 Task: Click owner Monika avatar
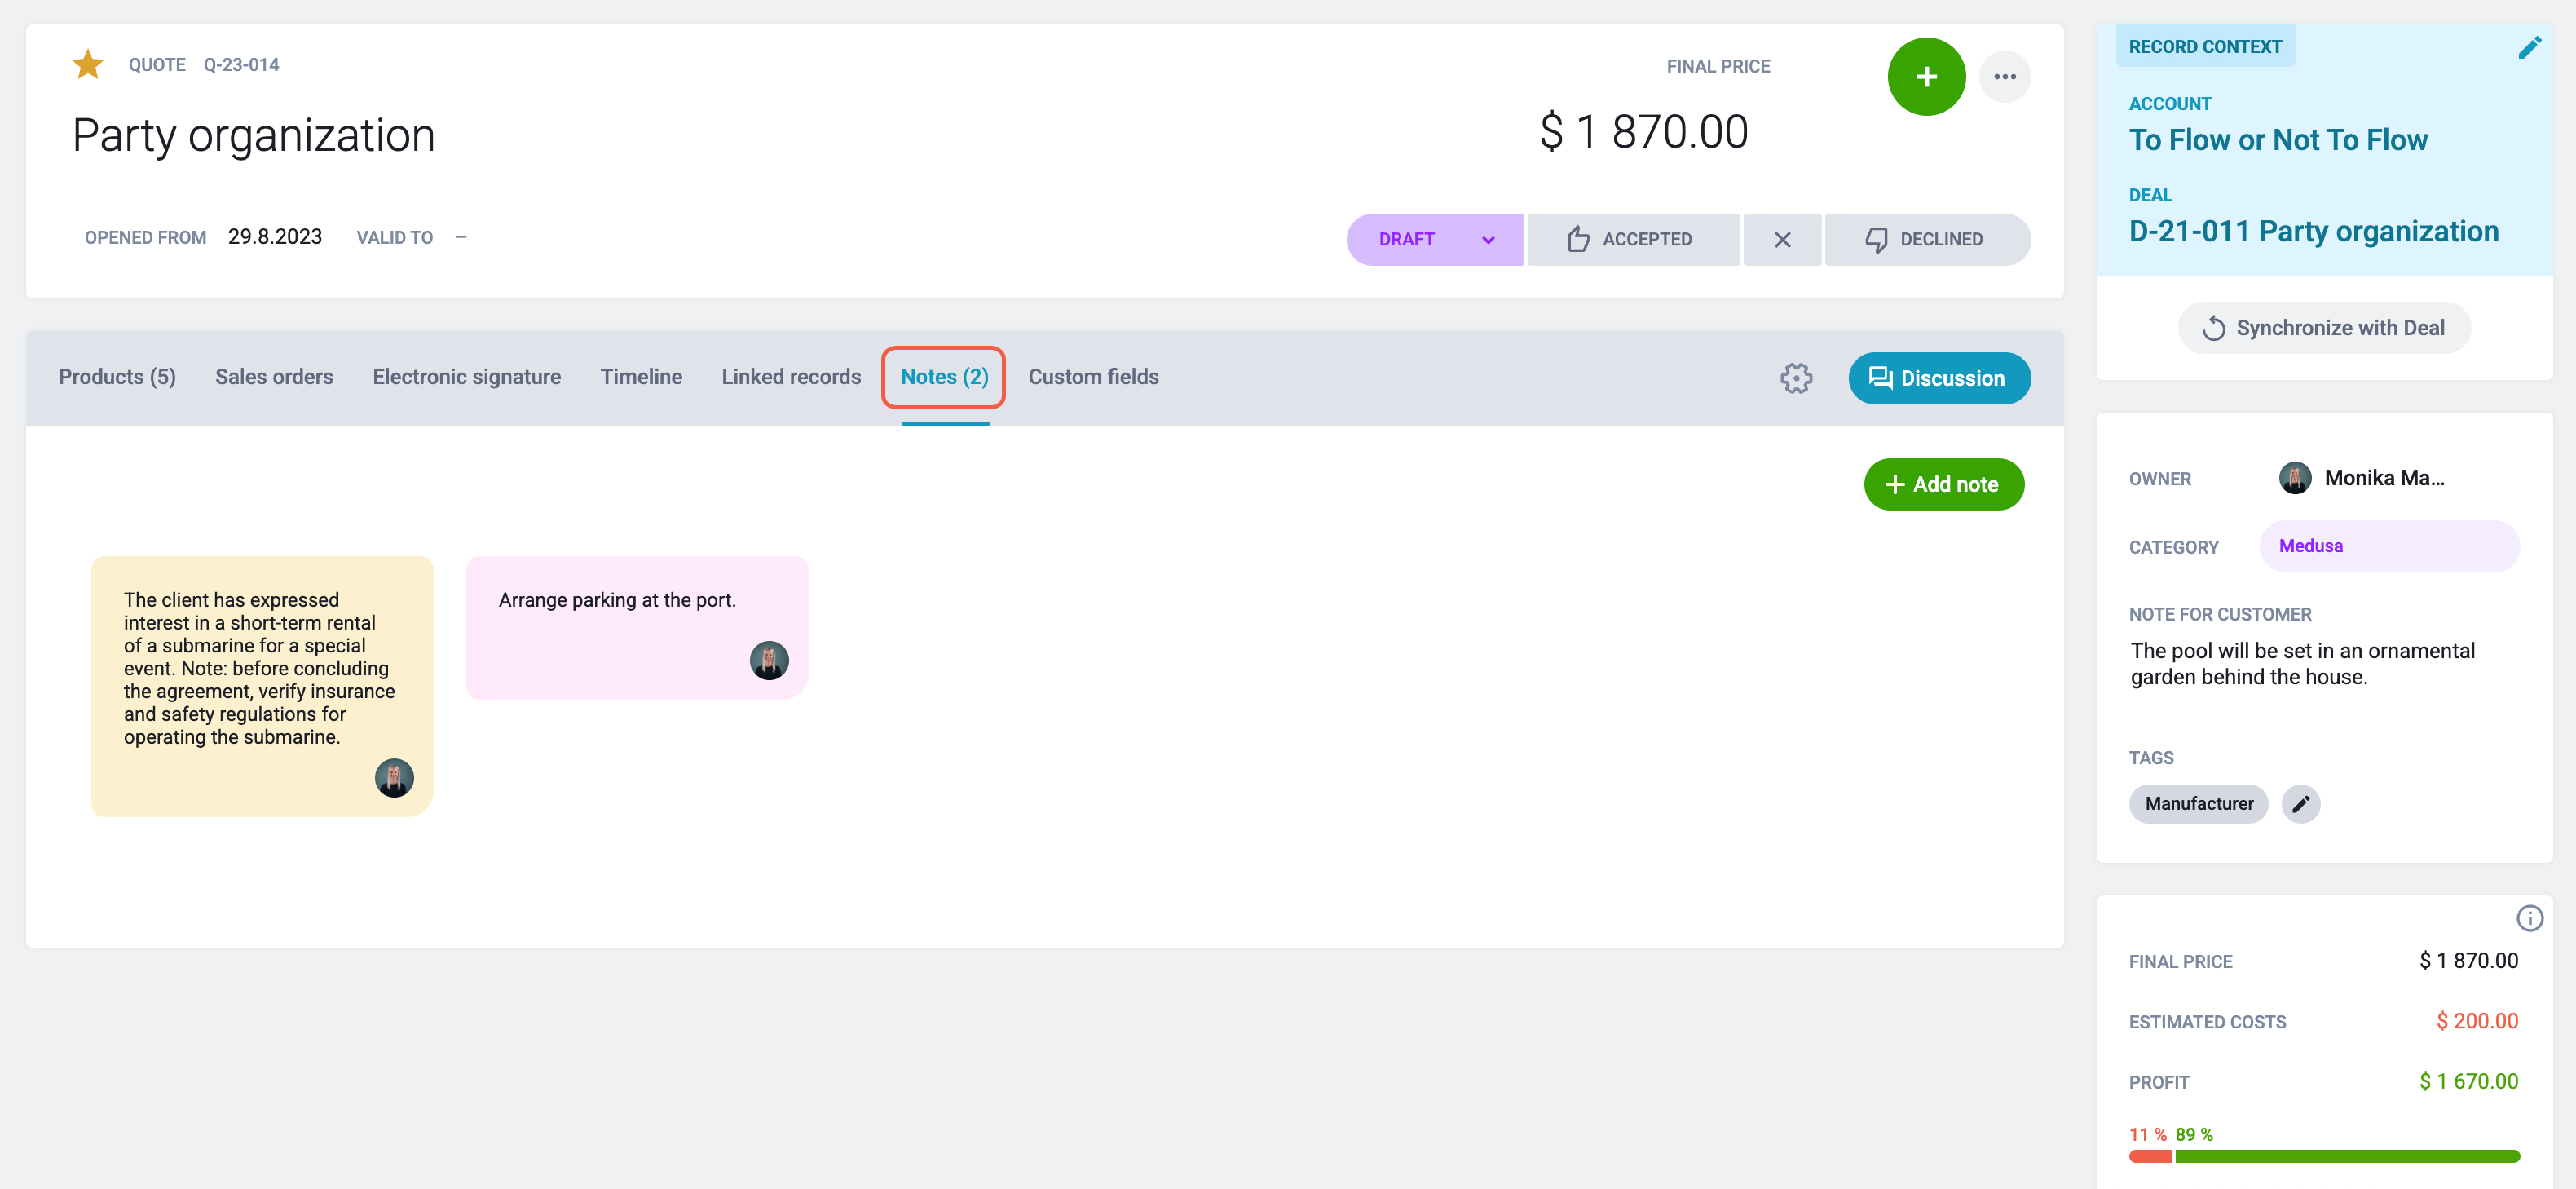pyautogui.click(x=2294, y=478)
